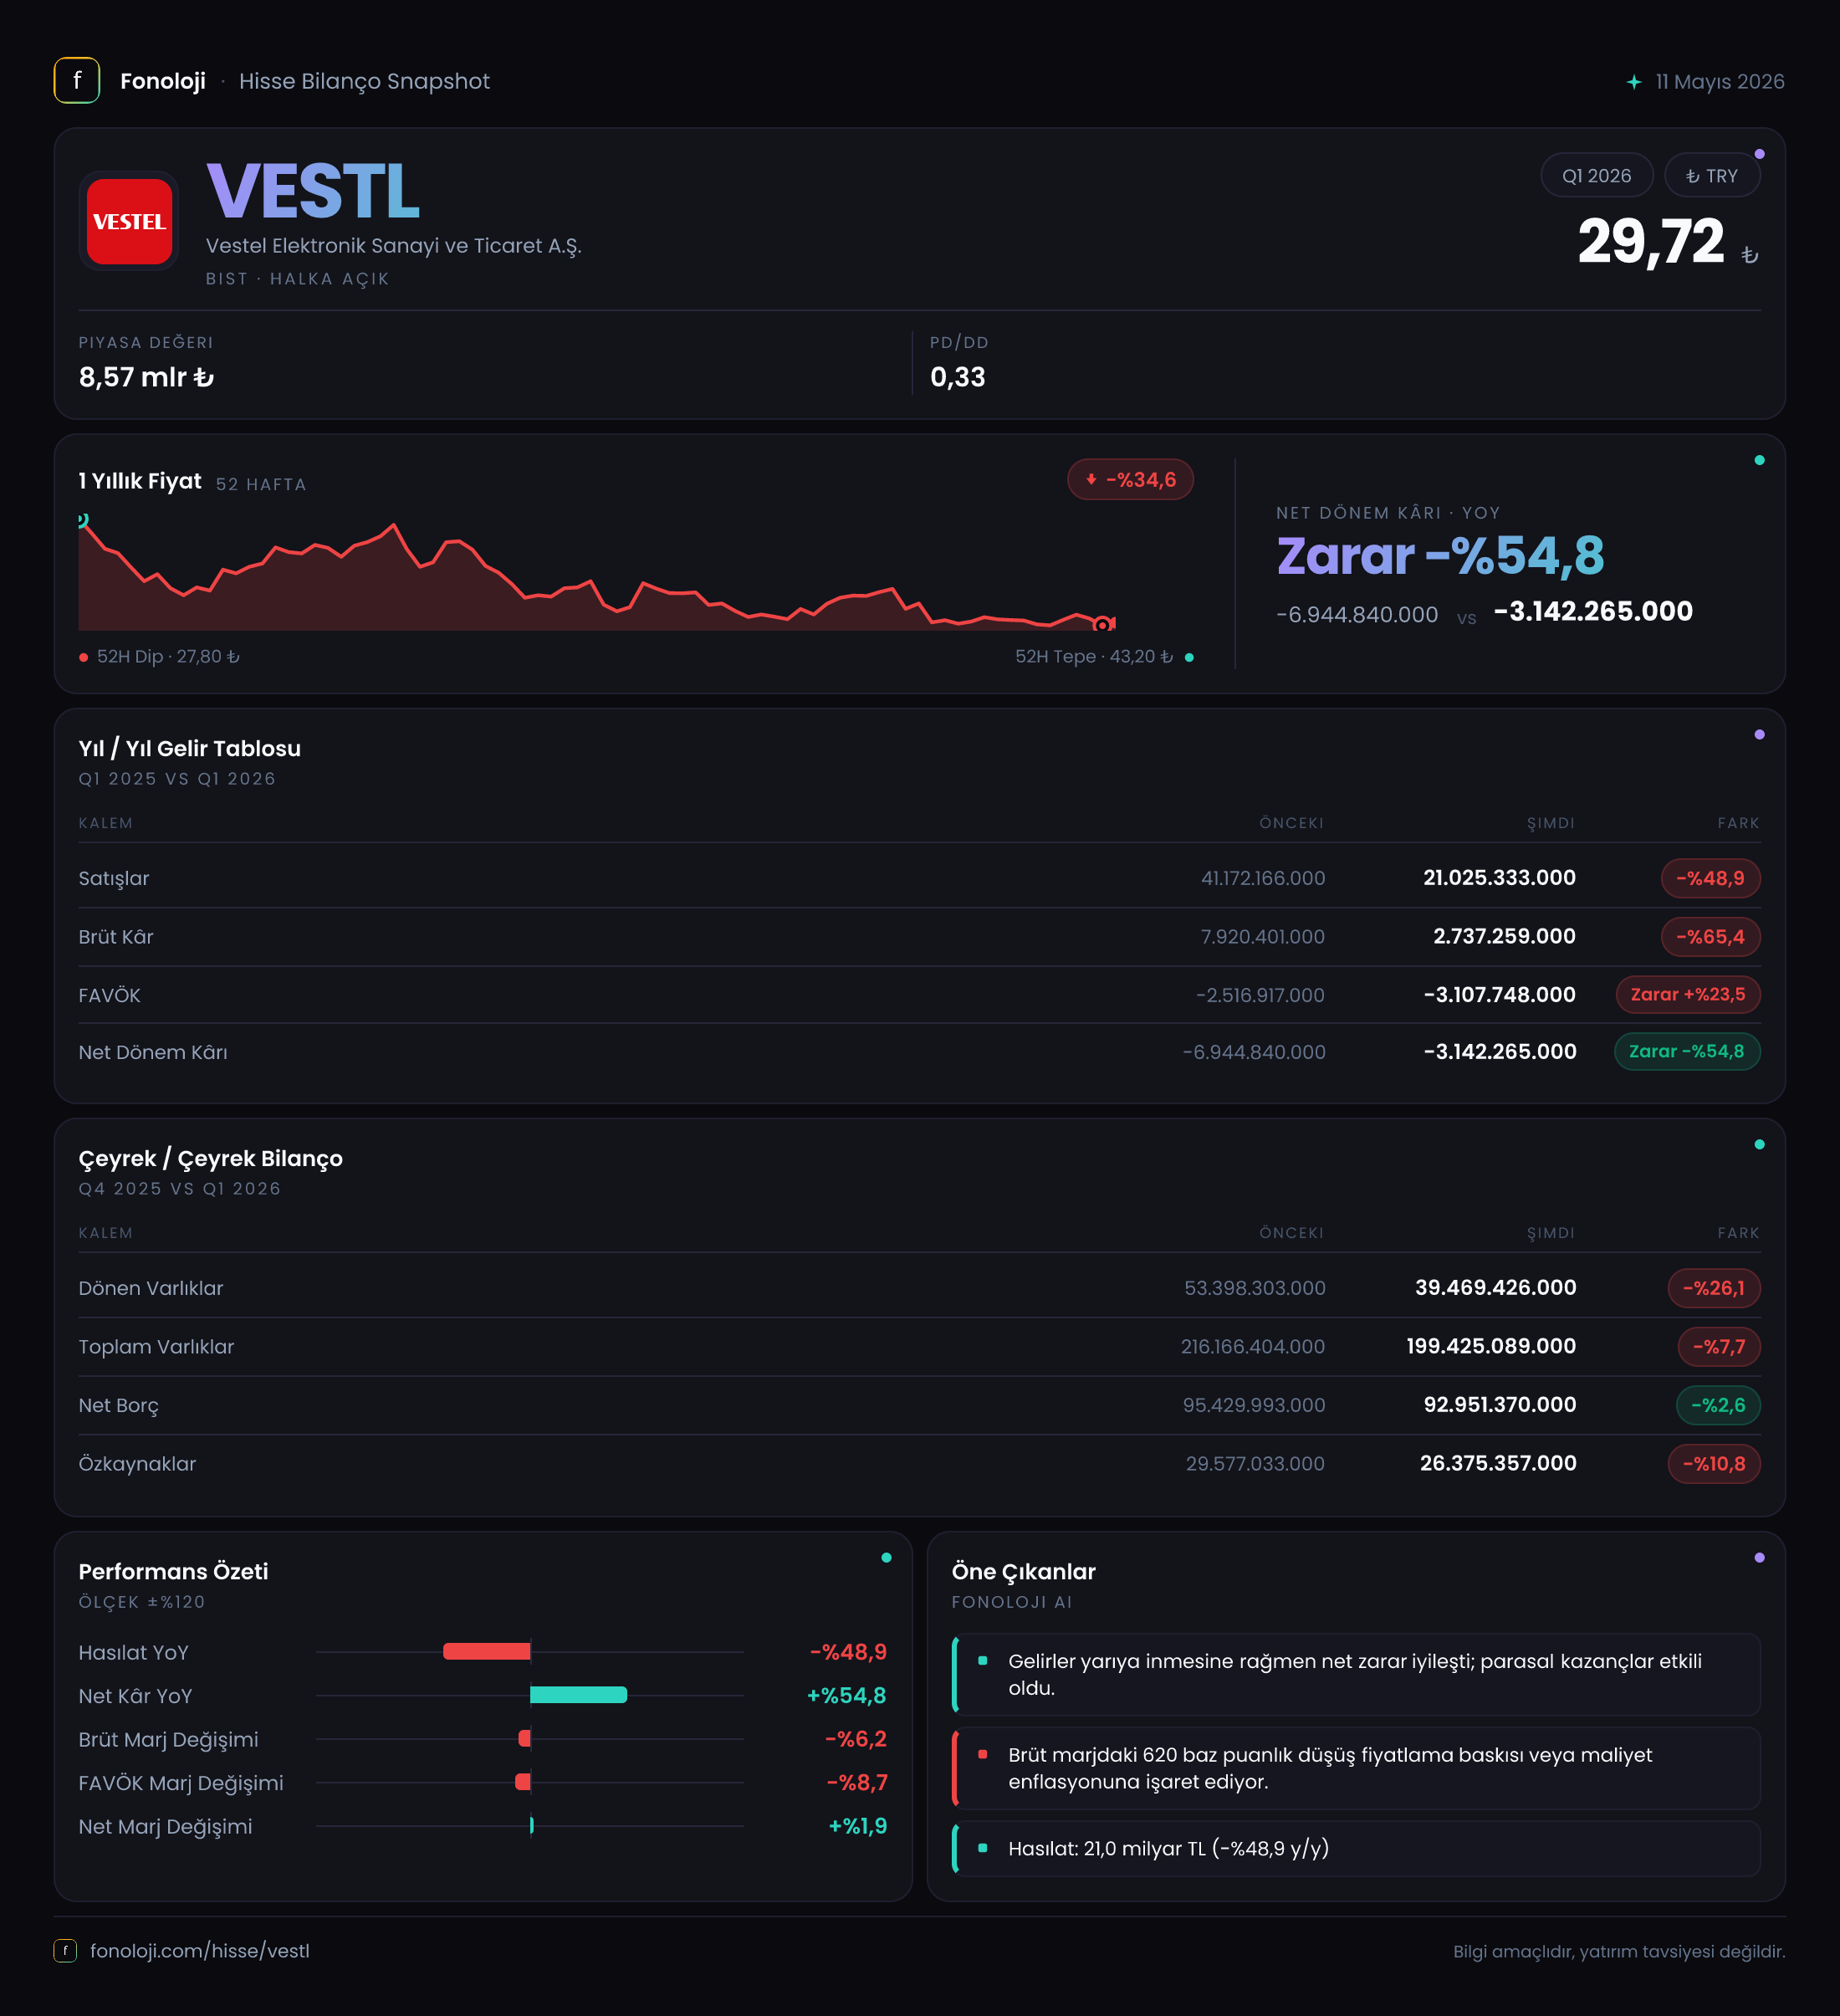Click the Turkish lira symbol after price 29,72
The height and width of the screenshot is (2016, 1840).
[1749, 255]
